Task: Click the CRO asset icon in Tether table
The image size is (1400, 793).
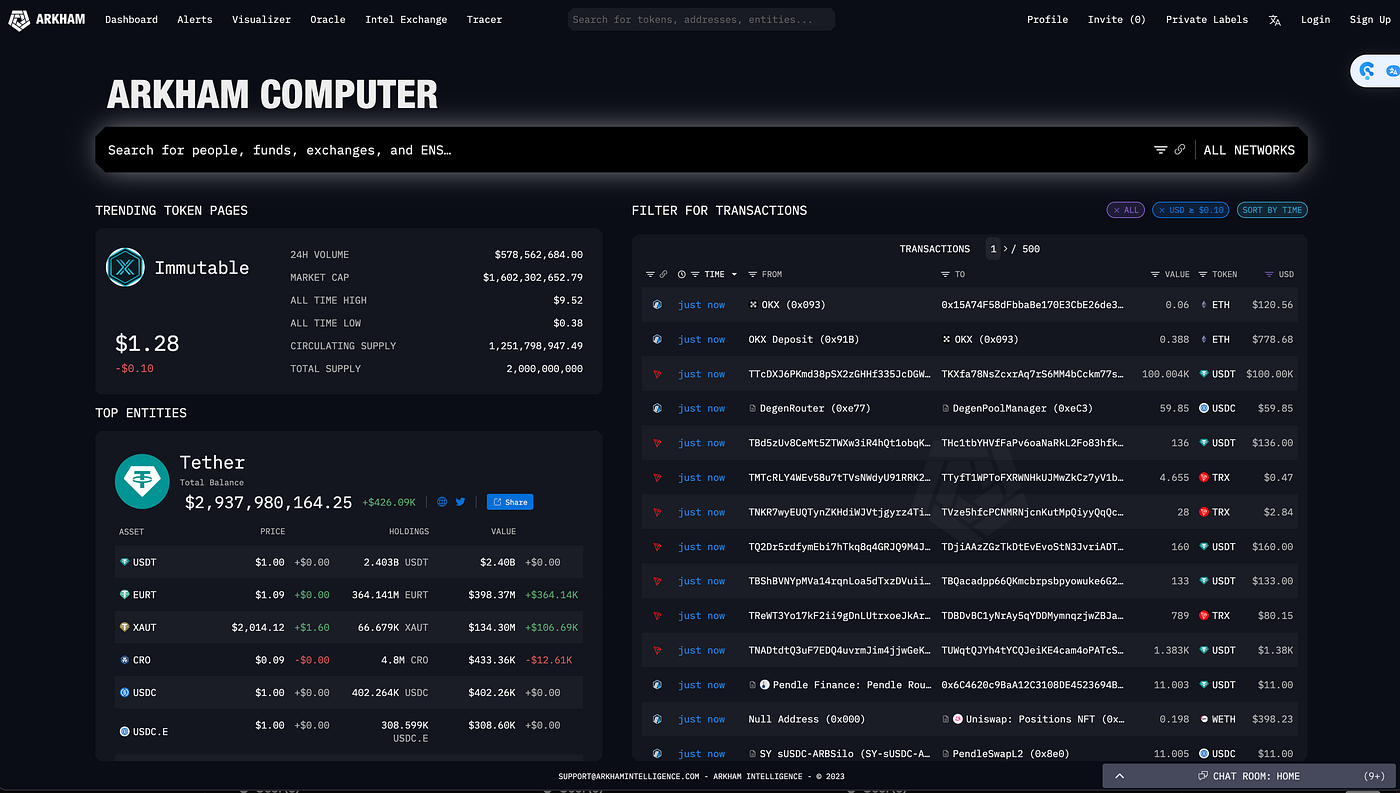Action: click(124, 660)
